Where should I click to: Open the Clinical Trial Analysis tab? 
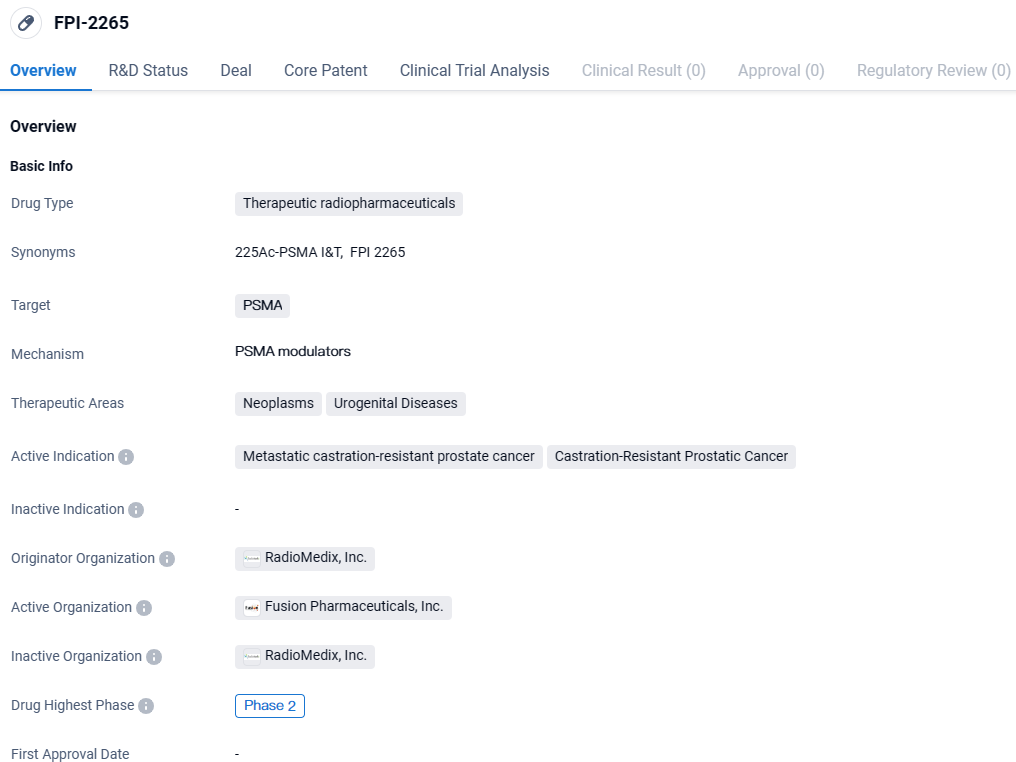(x=474, y=71)
